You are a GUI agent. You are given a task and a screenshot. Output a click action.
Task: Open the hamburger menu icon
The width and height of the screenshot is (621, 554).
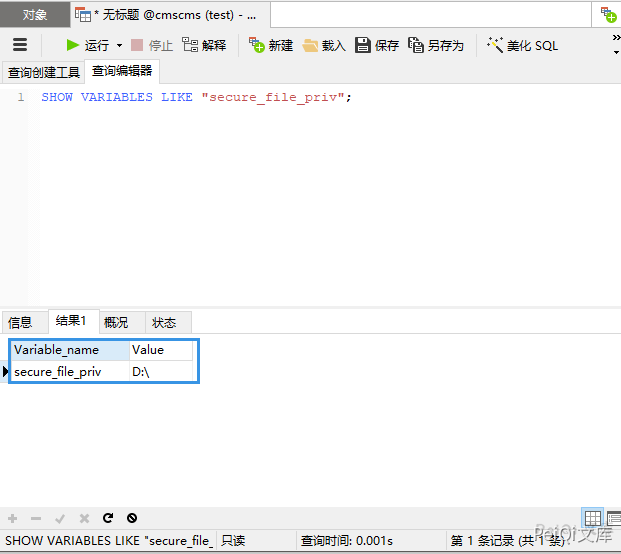click(x=20, y=45)
